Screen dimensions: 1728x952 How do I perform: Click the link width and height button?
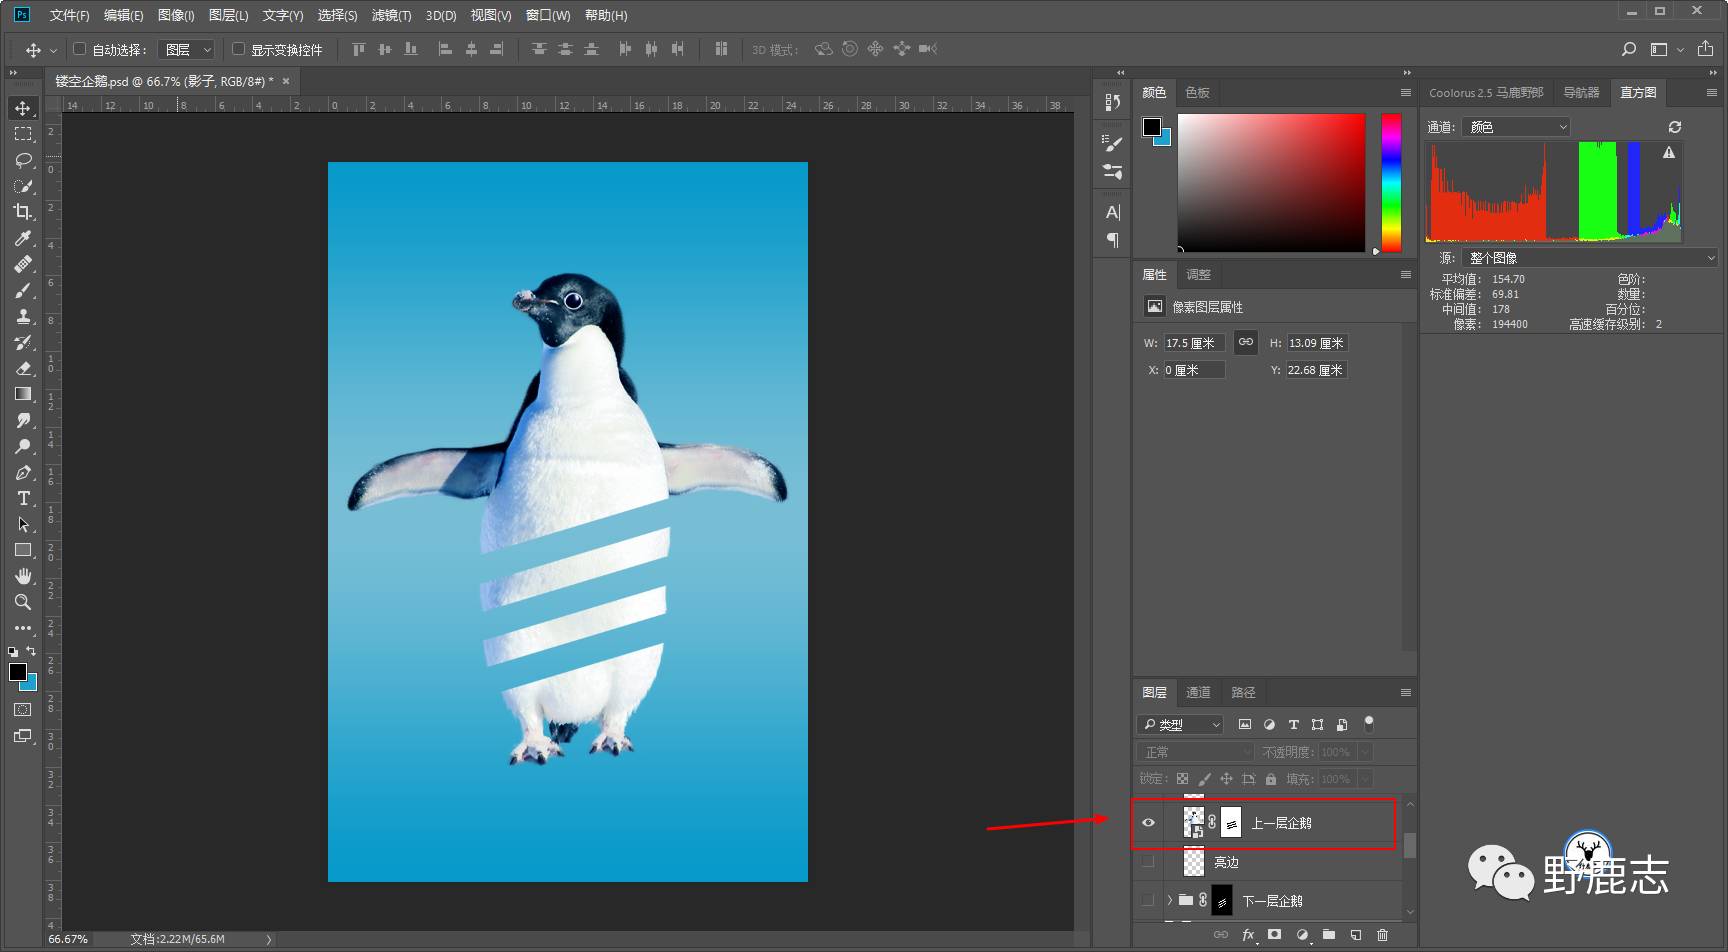coord(1245,342)
